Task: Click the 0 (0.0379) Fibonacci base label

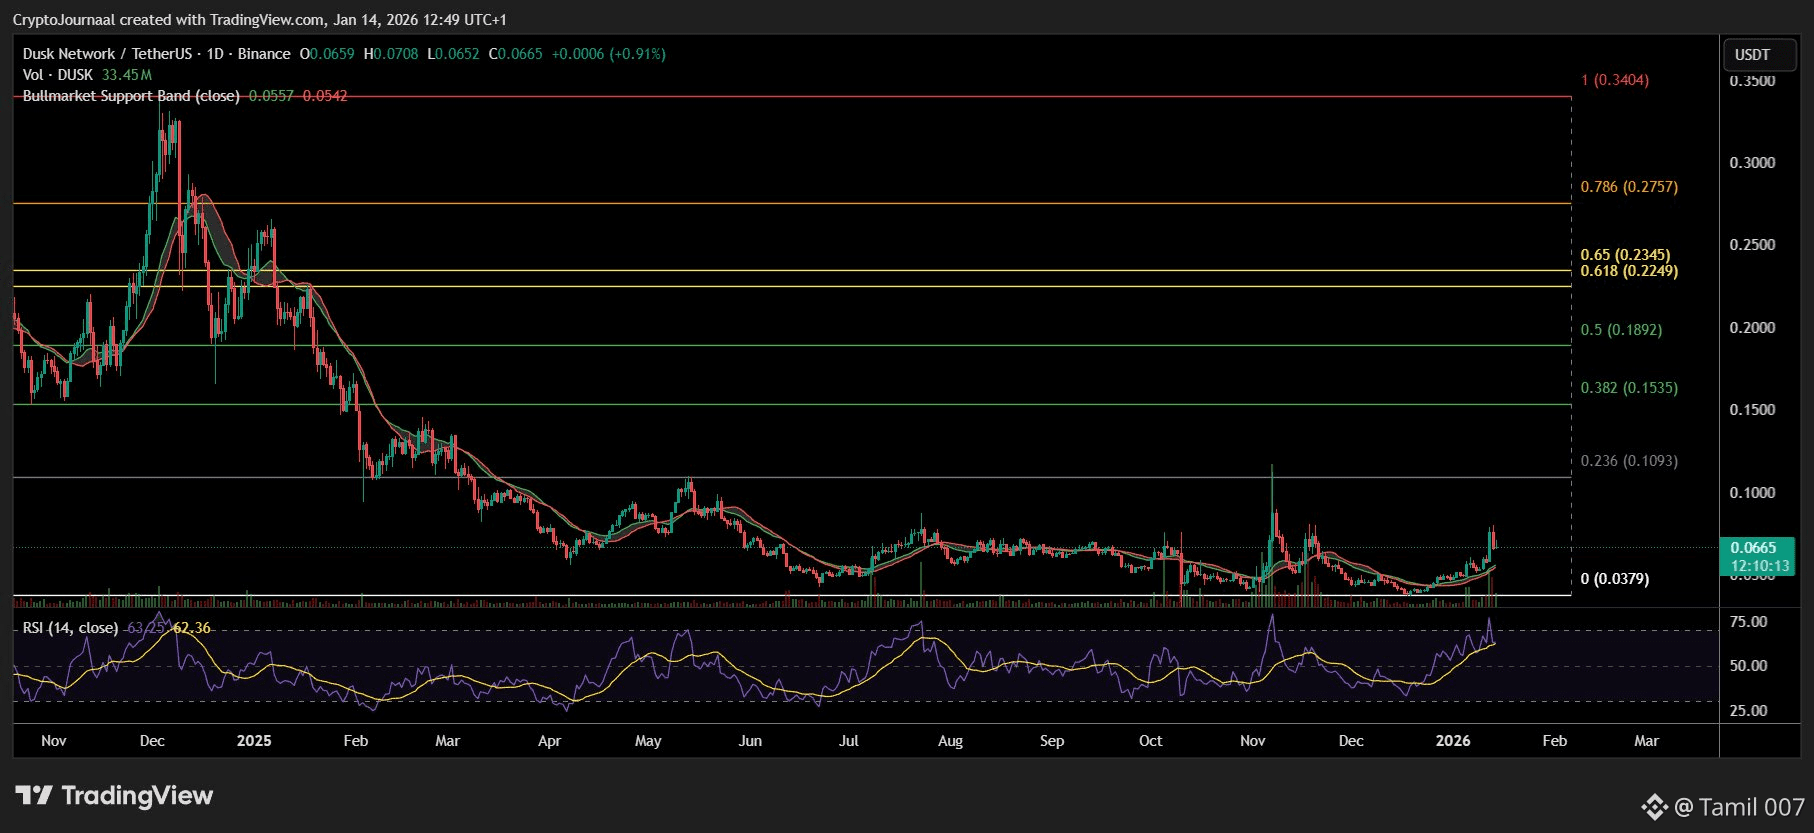Action: click(1615, 579)
